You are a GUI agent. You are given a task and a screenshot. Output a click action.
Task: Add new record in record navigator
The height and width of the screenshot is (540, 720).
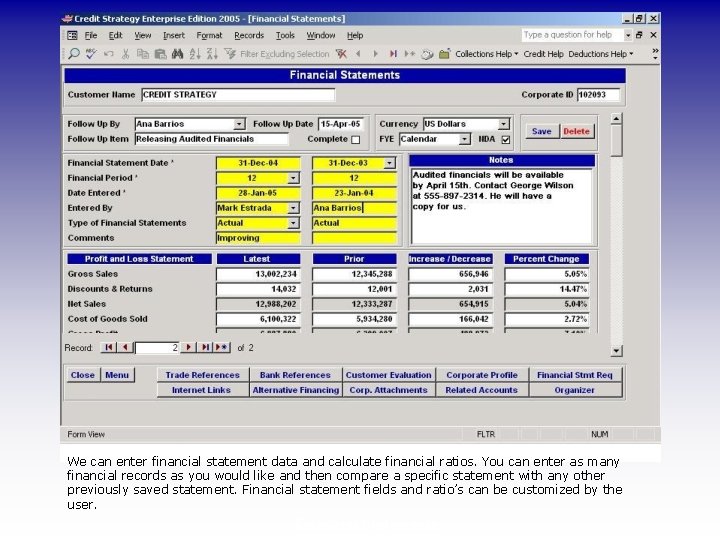coord(222,348)
